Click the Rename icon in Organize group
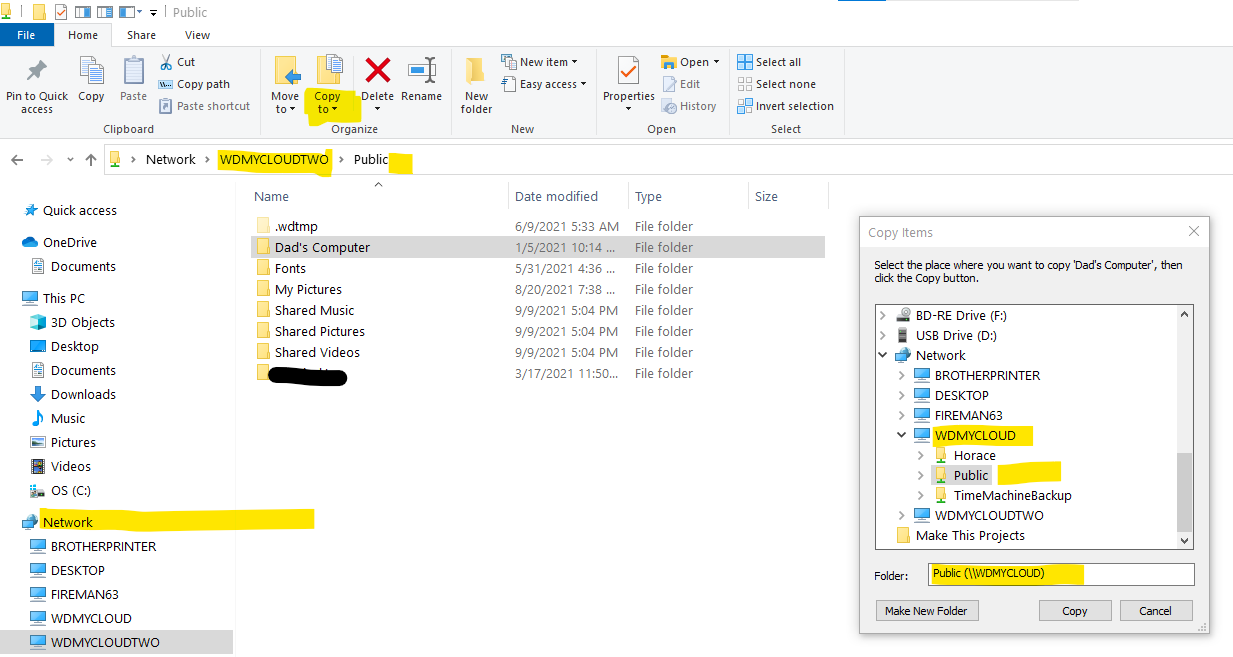1233x657 pixels. pyautogui.click(x=421, y=70)
